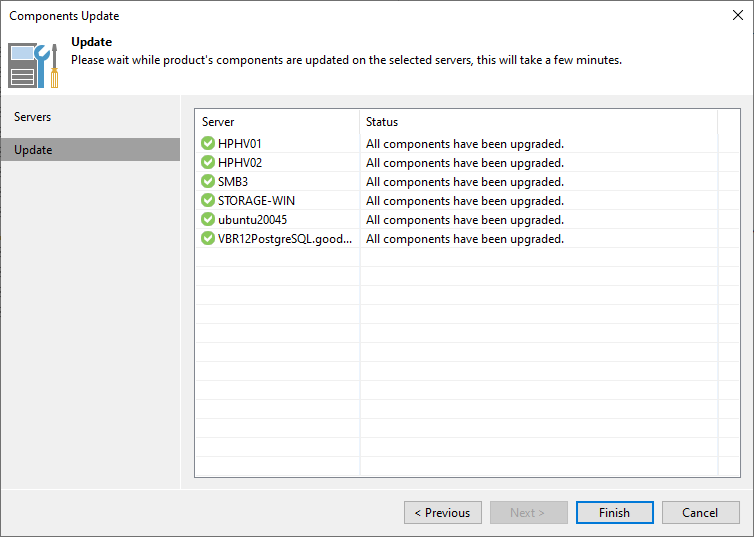Click the green check icon for VBR12PostgreSQL server
The height and width of the screenshot is (537, 754).
click(x=208, y=238)
